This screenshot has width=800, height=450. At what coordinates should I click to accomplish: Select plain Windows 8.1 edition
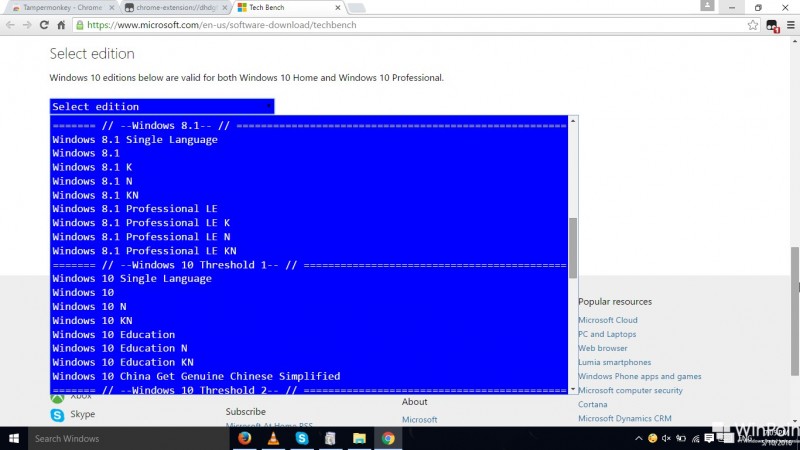[x=309, y=153]
